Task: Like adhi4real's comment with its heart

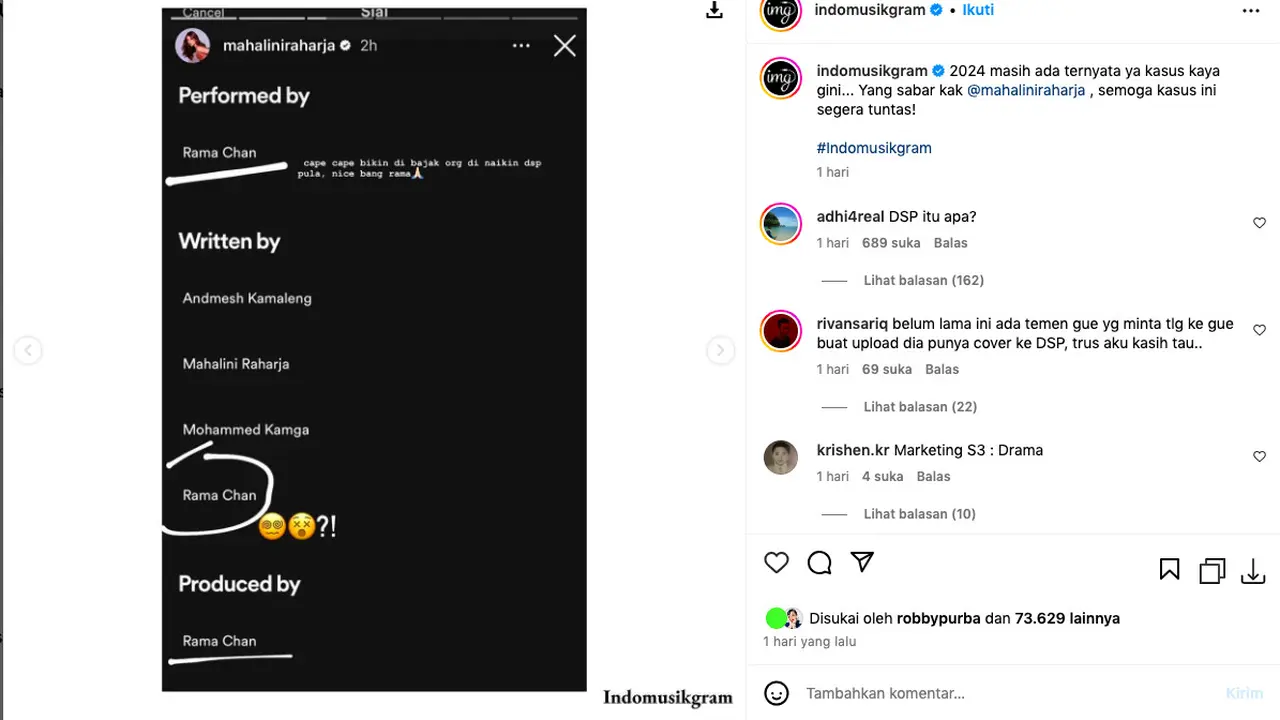Action: 1259,222
